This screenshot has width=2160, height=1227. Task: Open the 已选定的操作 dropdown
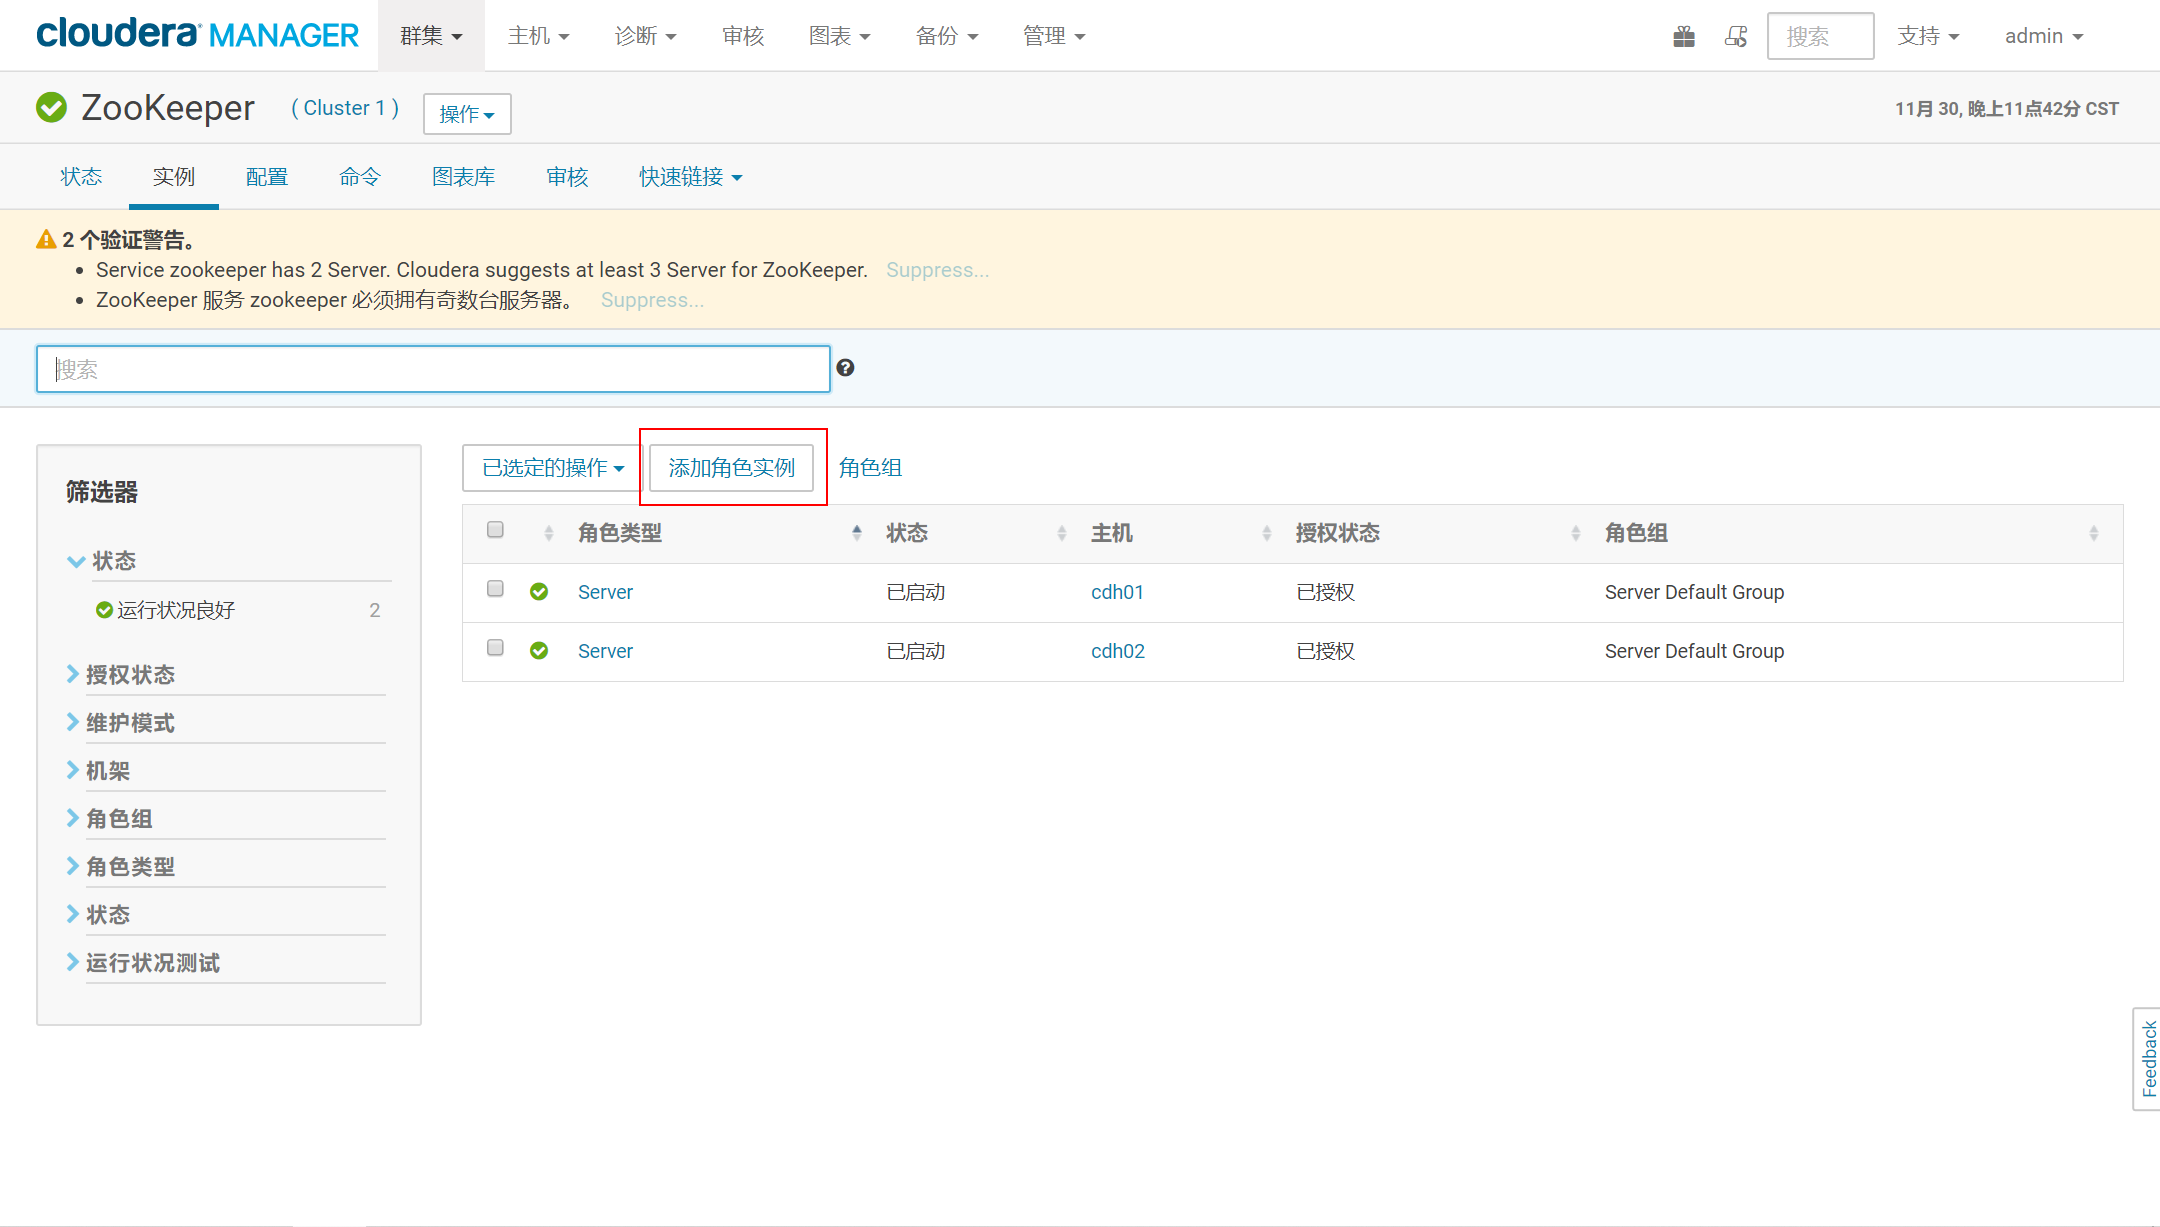[x=552, y=468]
